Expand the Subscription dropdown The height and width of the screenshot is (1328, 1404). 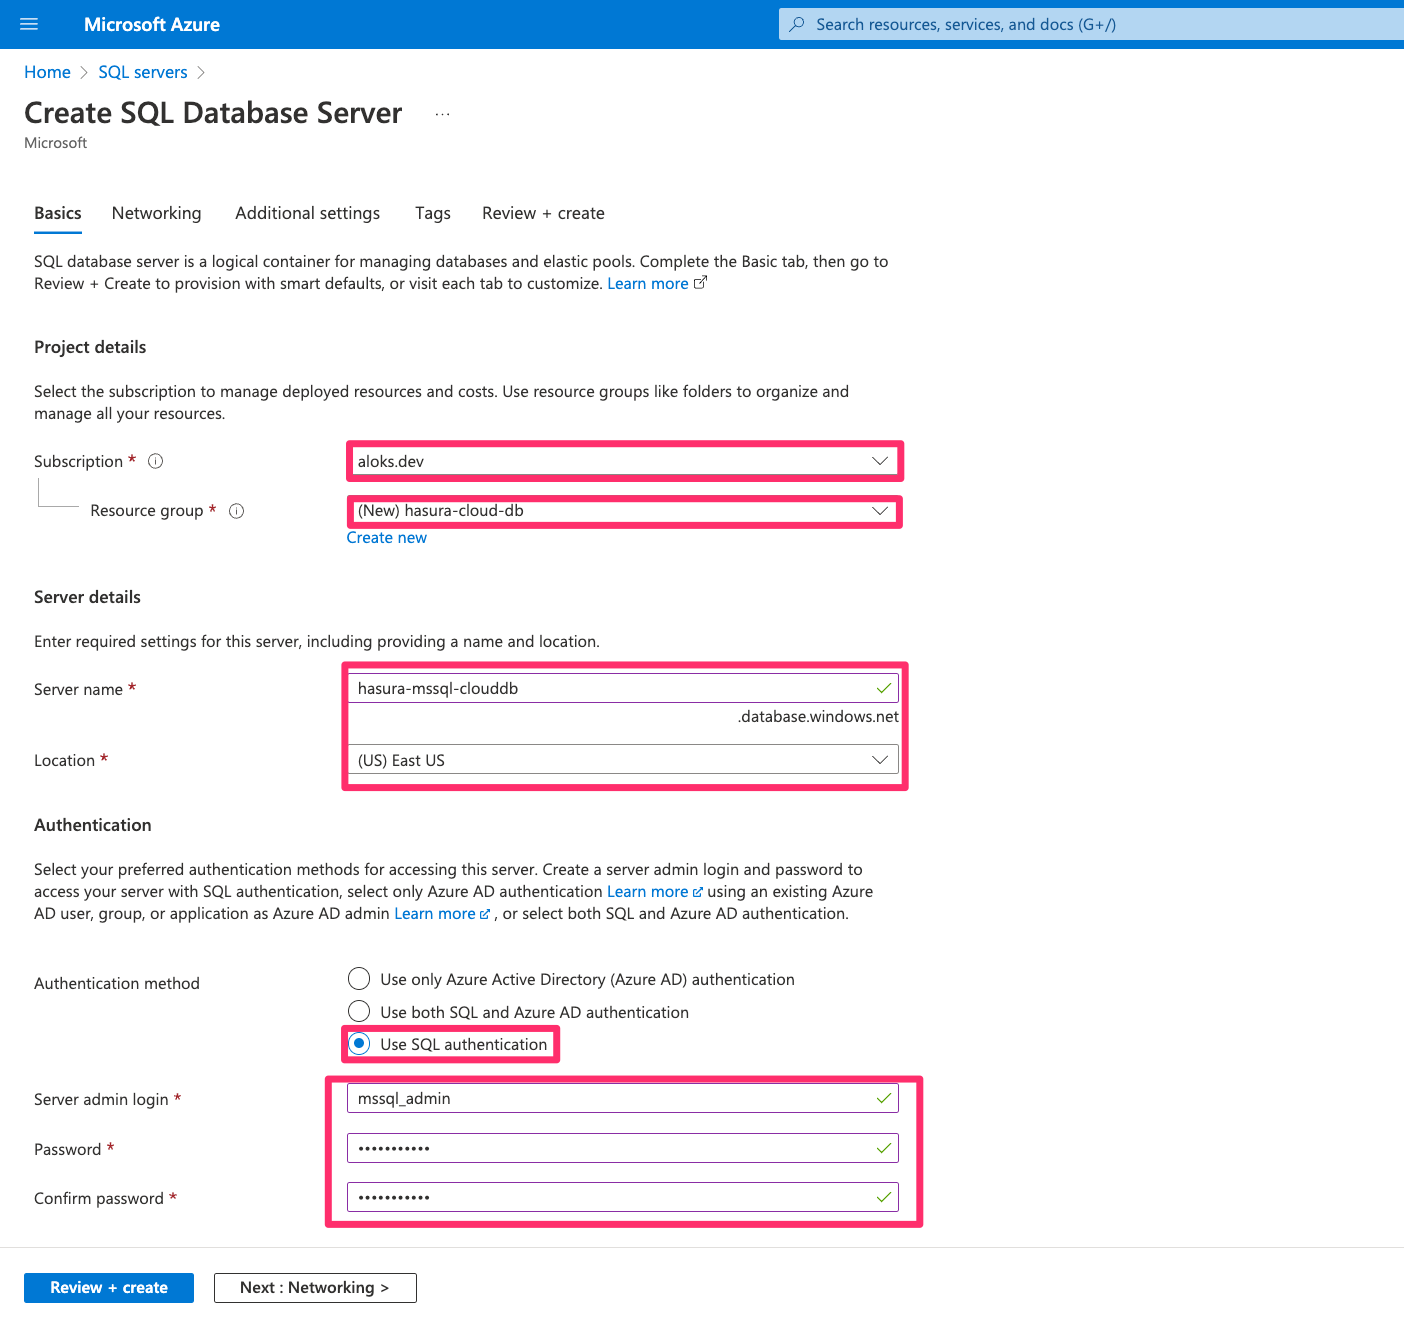tap(623, 461)
